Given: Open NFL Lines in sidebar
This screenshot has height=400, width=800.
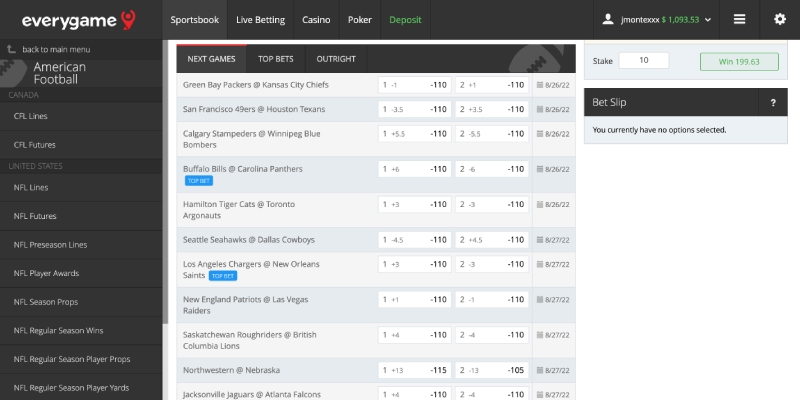Looking at the screenshot, I should [81, 188].
